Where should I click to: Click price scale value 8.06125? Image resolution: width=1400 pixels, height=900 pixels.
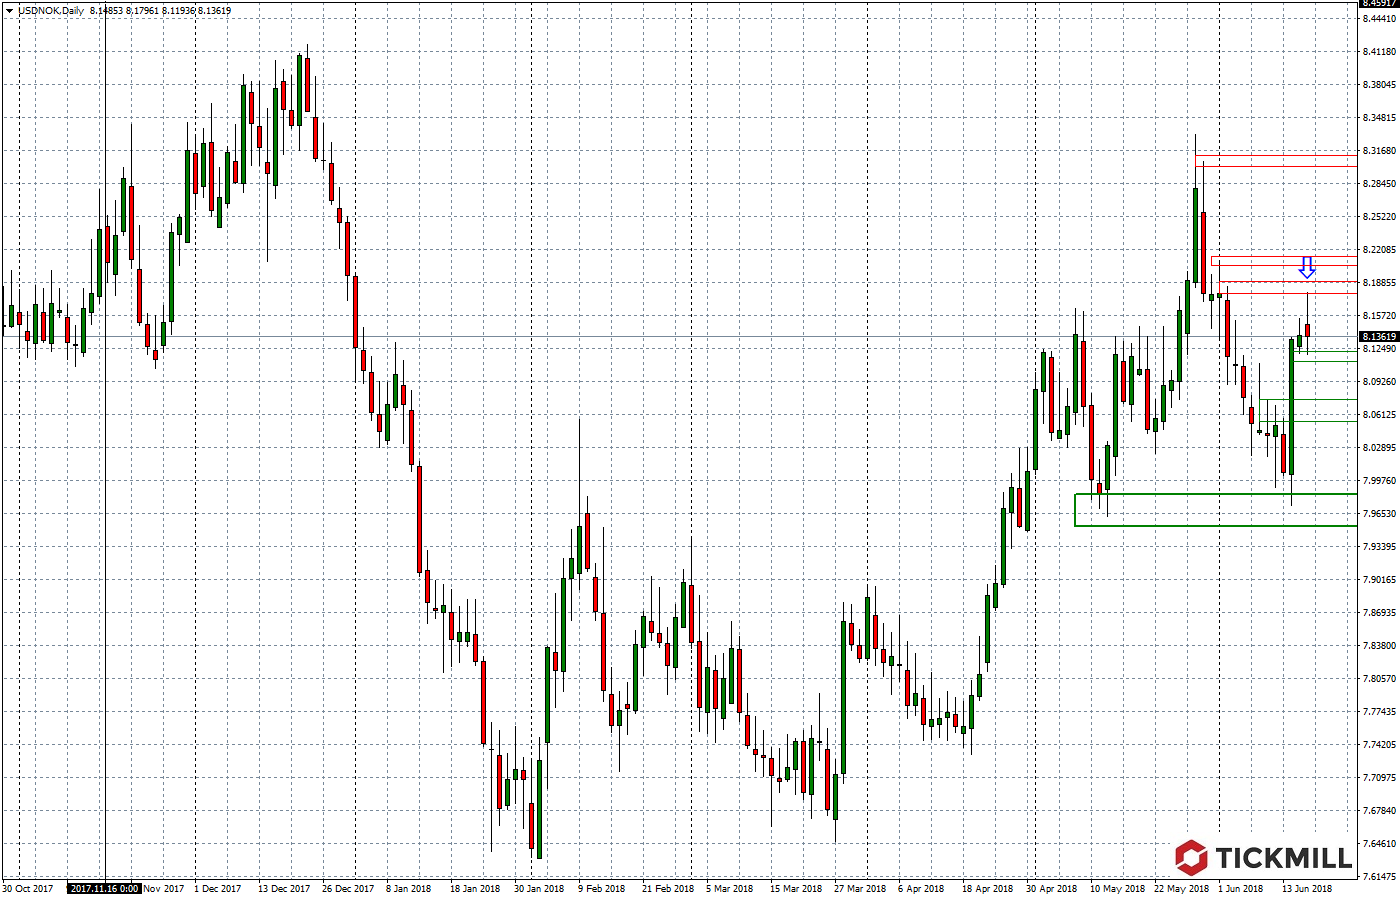point(1379,415)
